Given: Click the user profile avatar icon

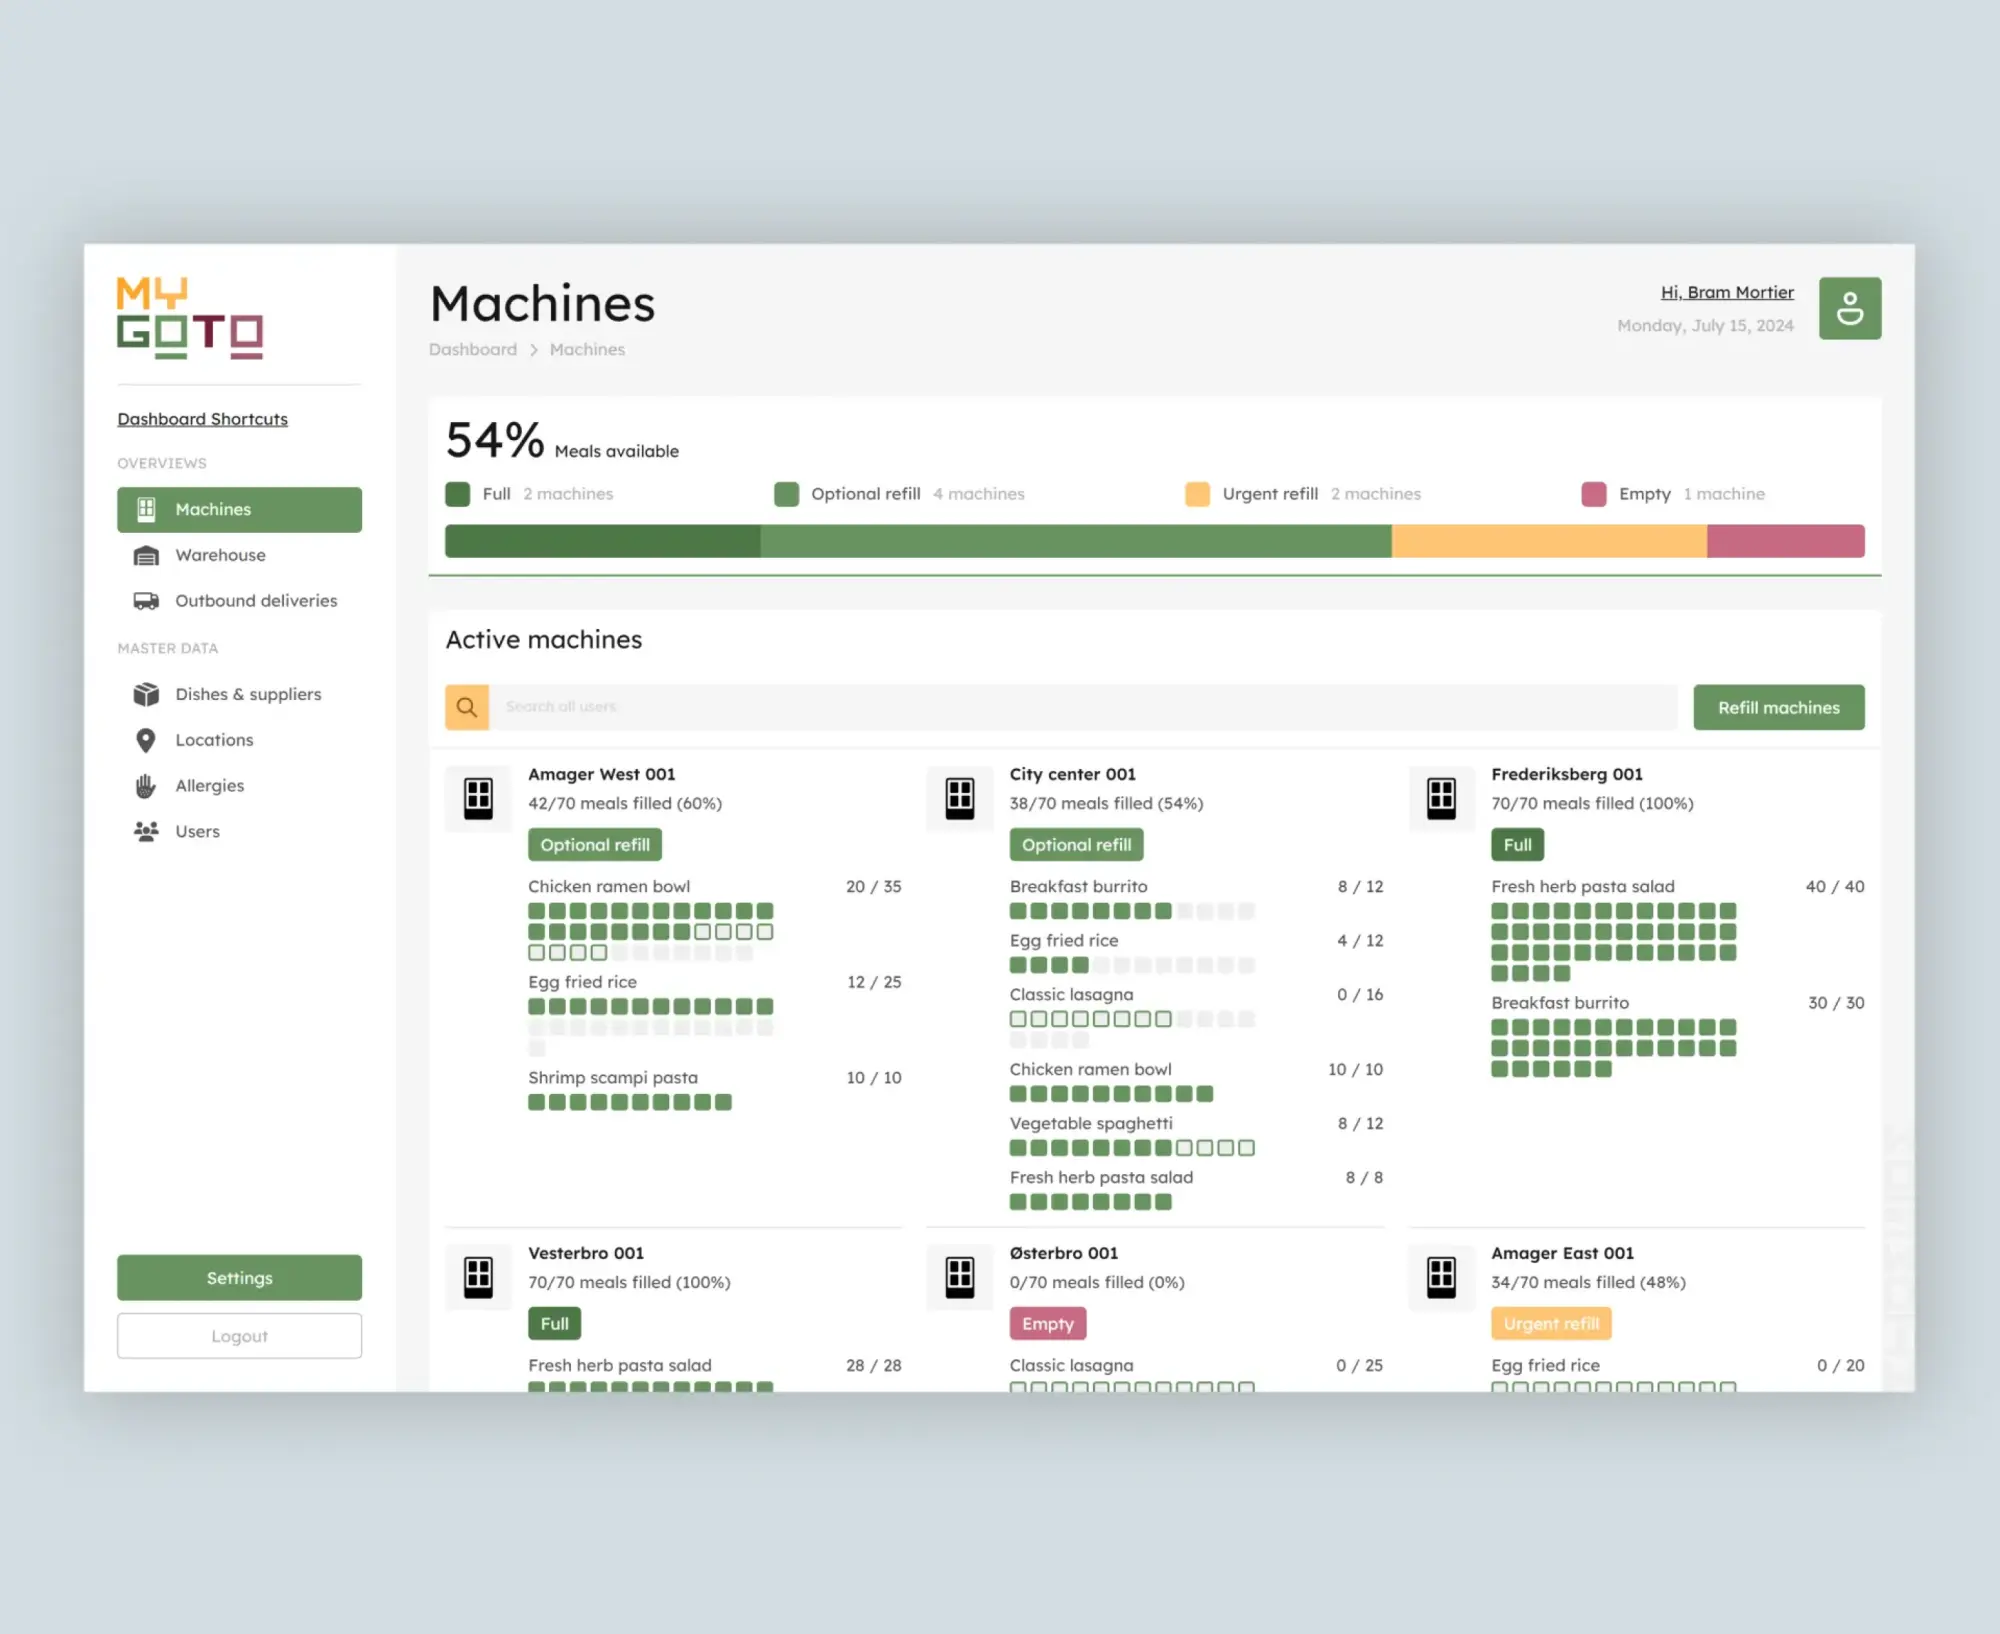Looking at the screenshot, I should (x=1849, y=308).
